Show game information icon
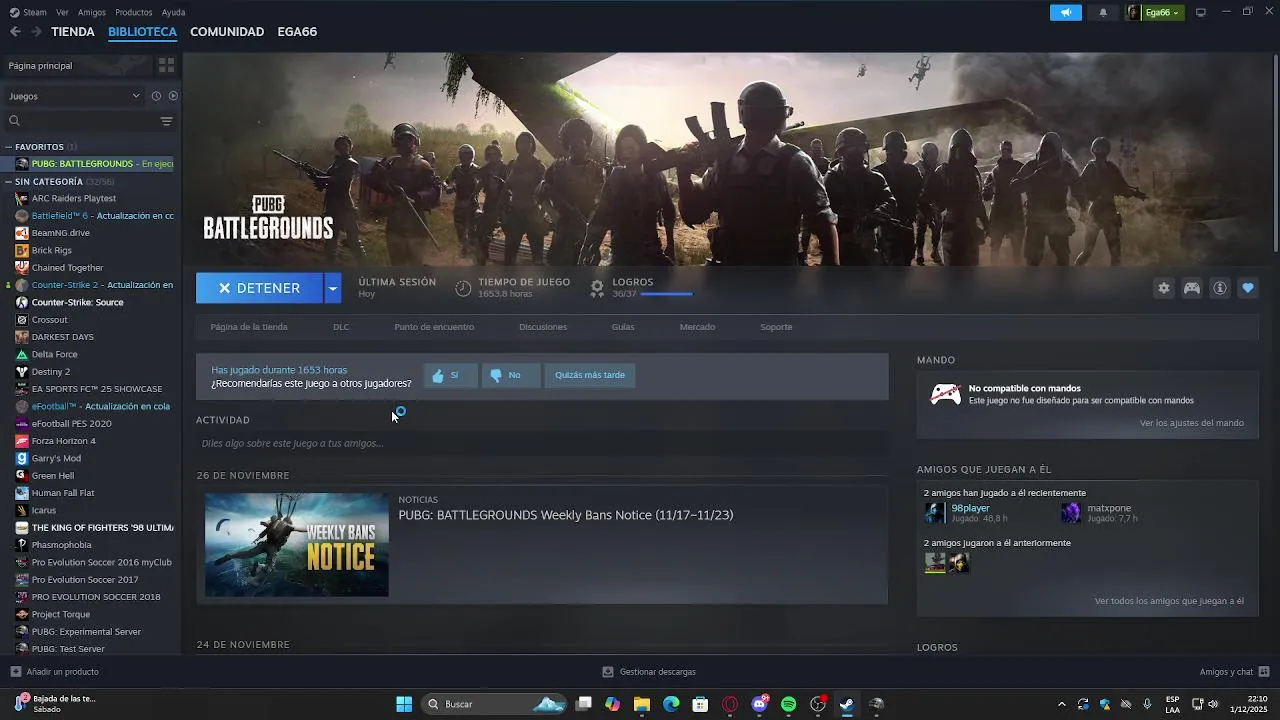Viewport: 1280px width, 720px height. click(1220, 288)
